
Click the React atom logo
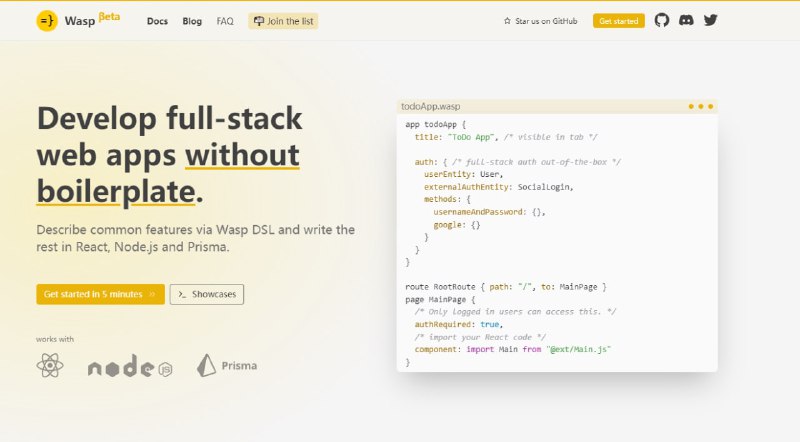pyautogui.click(x=50, y=366)
